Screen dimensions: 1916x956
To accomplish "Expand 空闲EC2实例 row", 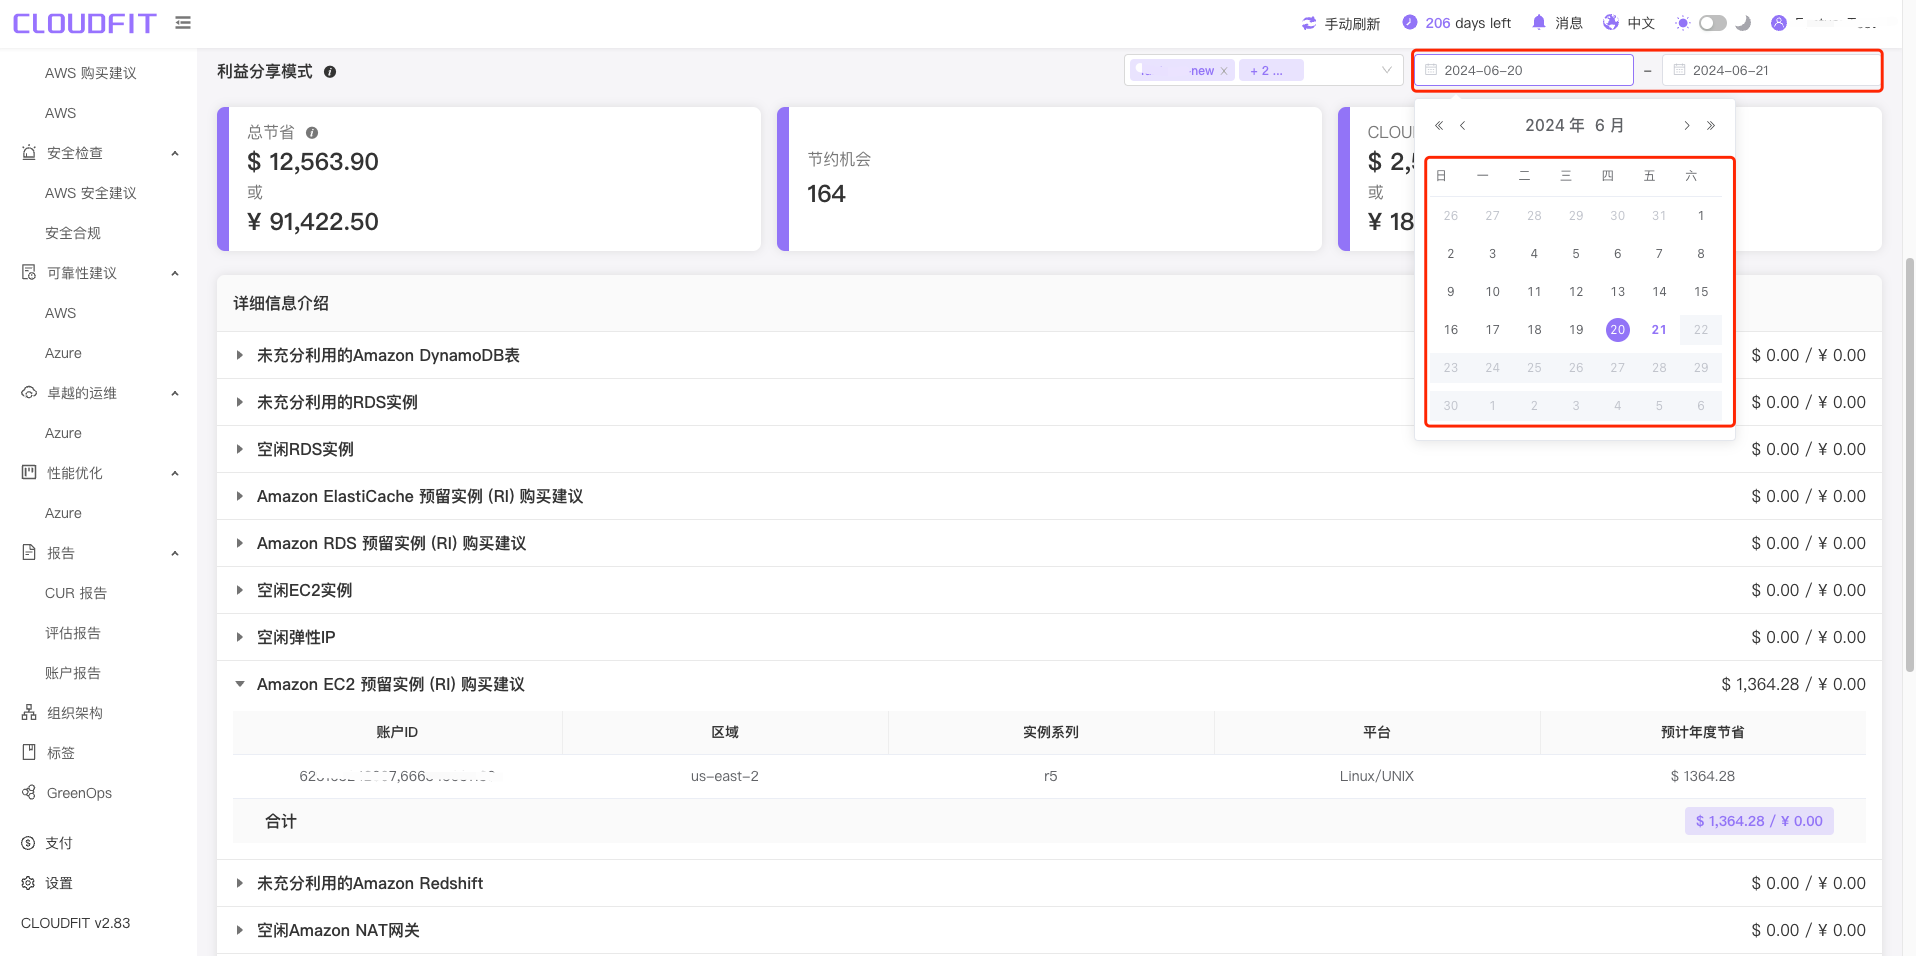I will (x=240, y=590).
